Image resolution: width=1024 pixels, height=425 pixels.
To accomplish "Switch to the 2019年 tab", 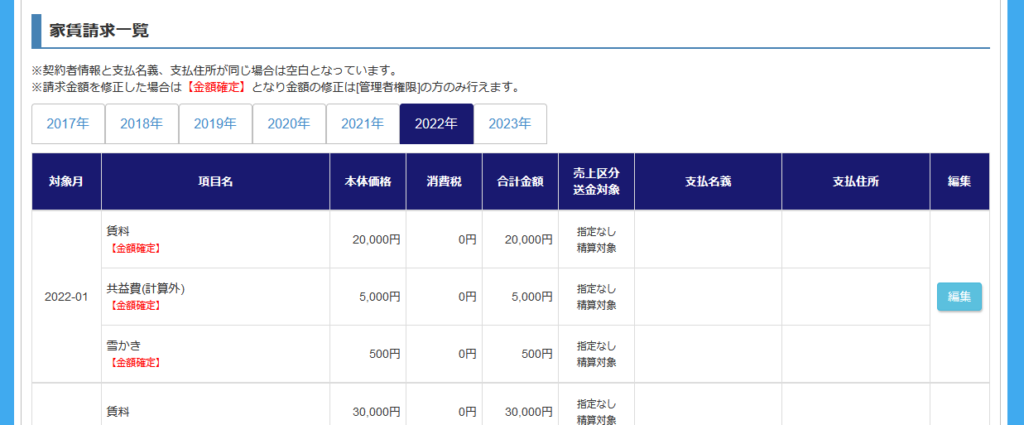I will pyautogui.click(x=216, y=124).
